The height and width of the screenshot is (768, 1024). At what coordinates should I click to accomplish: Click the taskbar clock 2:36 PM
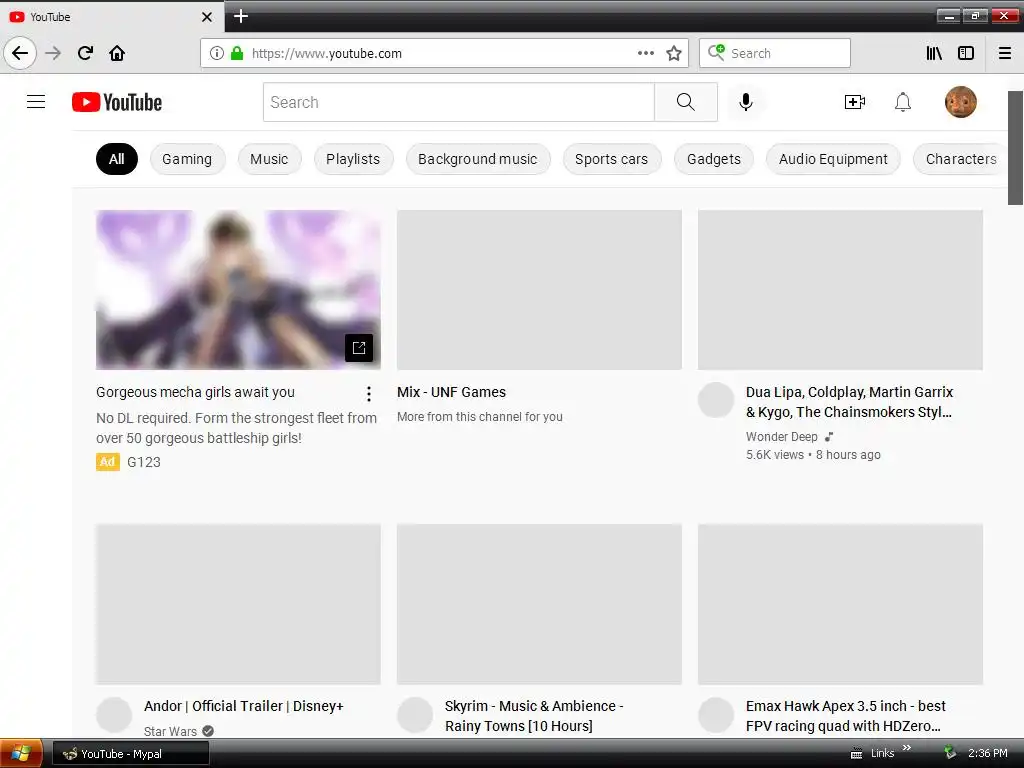coord(987,754)
